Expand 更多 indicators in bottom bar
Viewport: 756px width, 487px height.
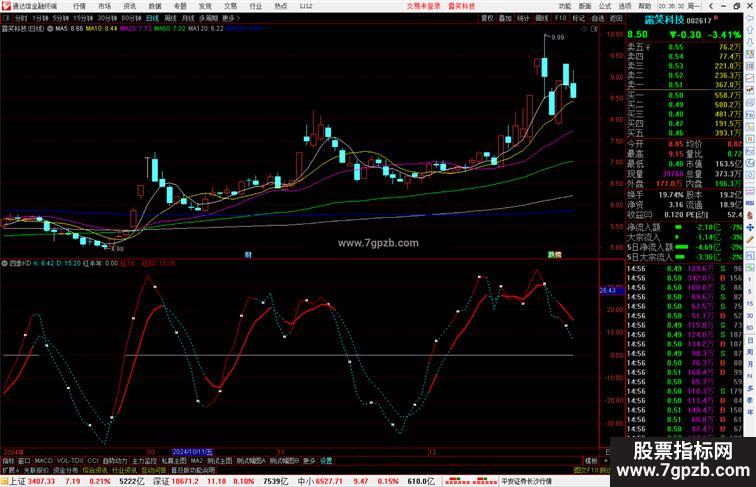(x=309, y=461)
